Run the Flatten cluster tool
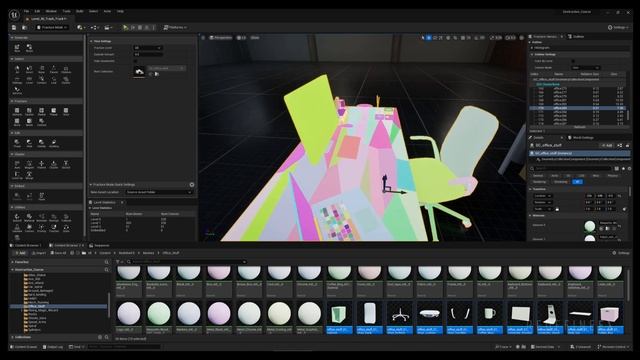640x360 pixels. 42,164
